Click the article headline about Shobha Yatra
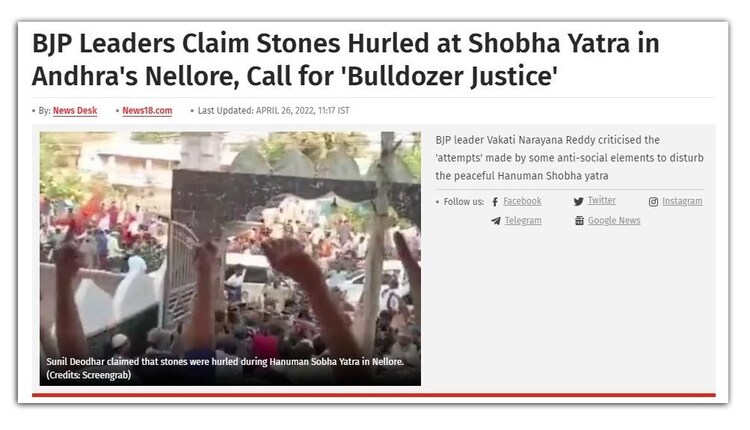Viewport: 750px width, 430px height. (345, 59)
